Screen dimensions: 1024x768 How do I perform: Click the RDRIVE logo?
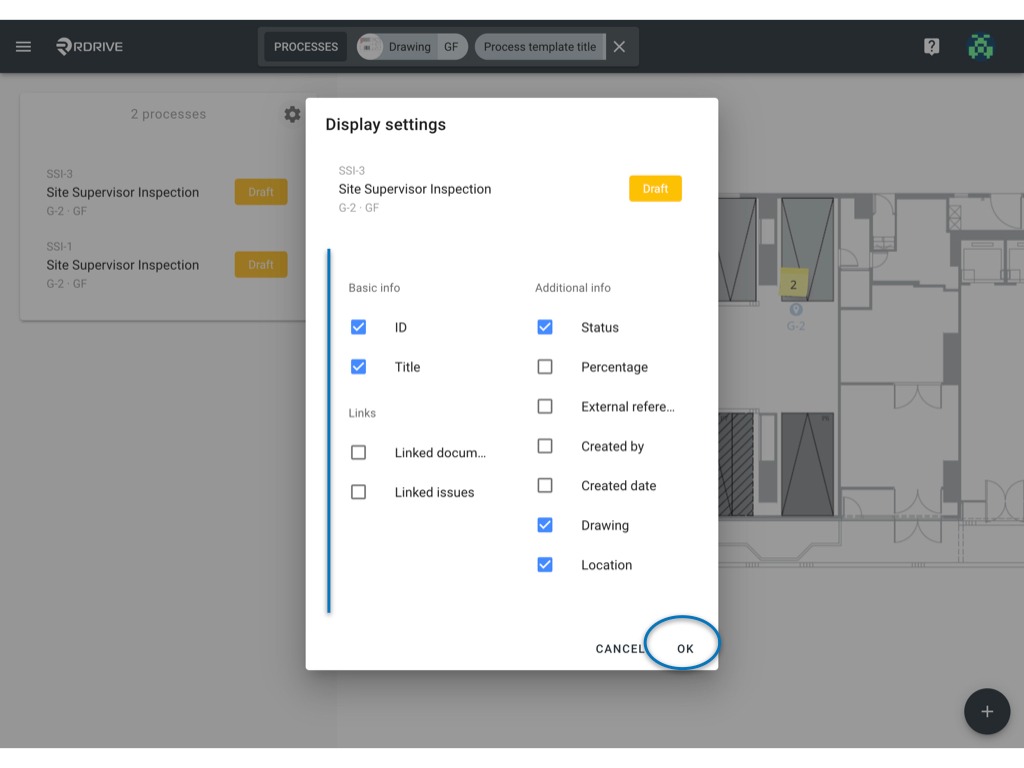click(x=89, y=46)
